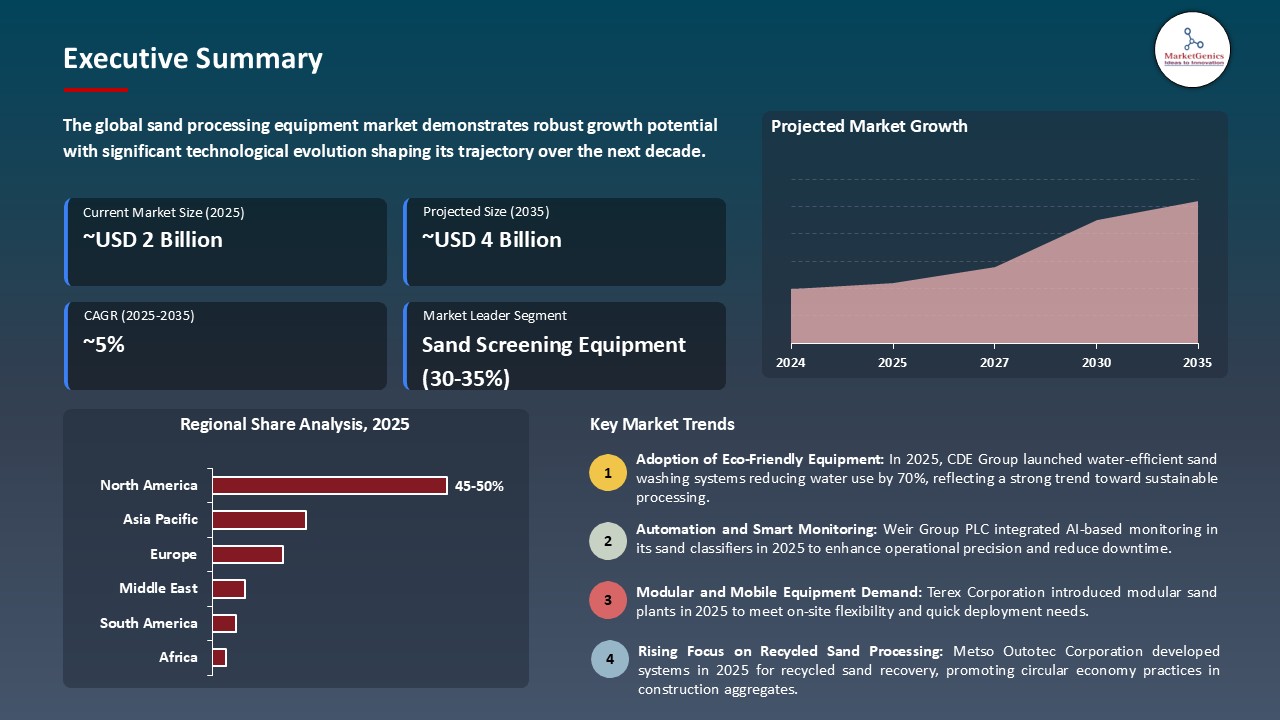
Task: Click the MarketGenics logo
Action: [1192, 49]
